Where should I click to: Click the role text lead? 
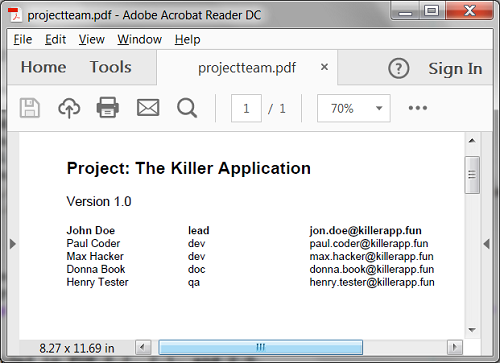click(x=199, y=230)
